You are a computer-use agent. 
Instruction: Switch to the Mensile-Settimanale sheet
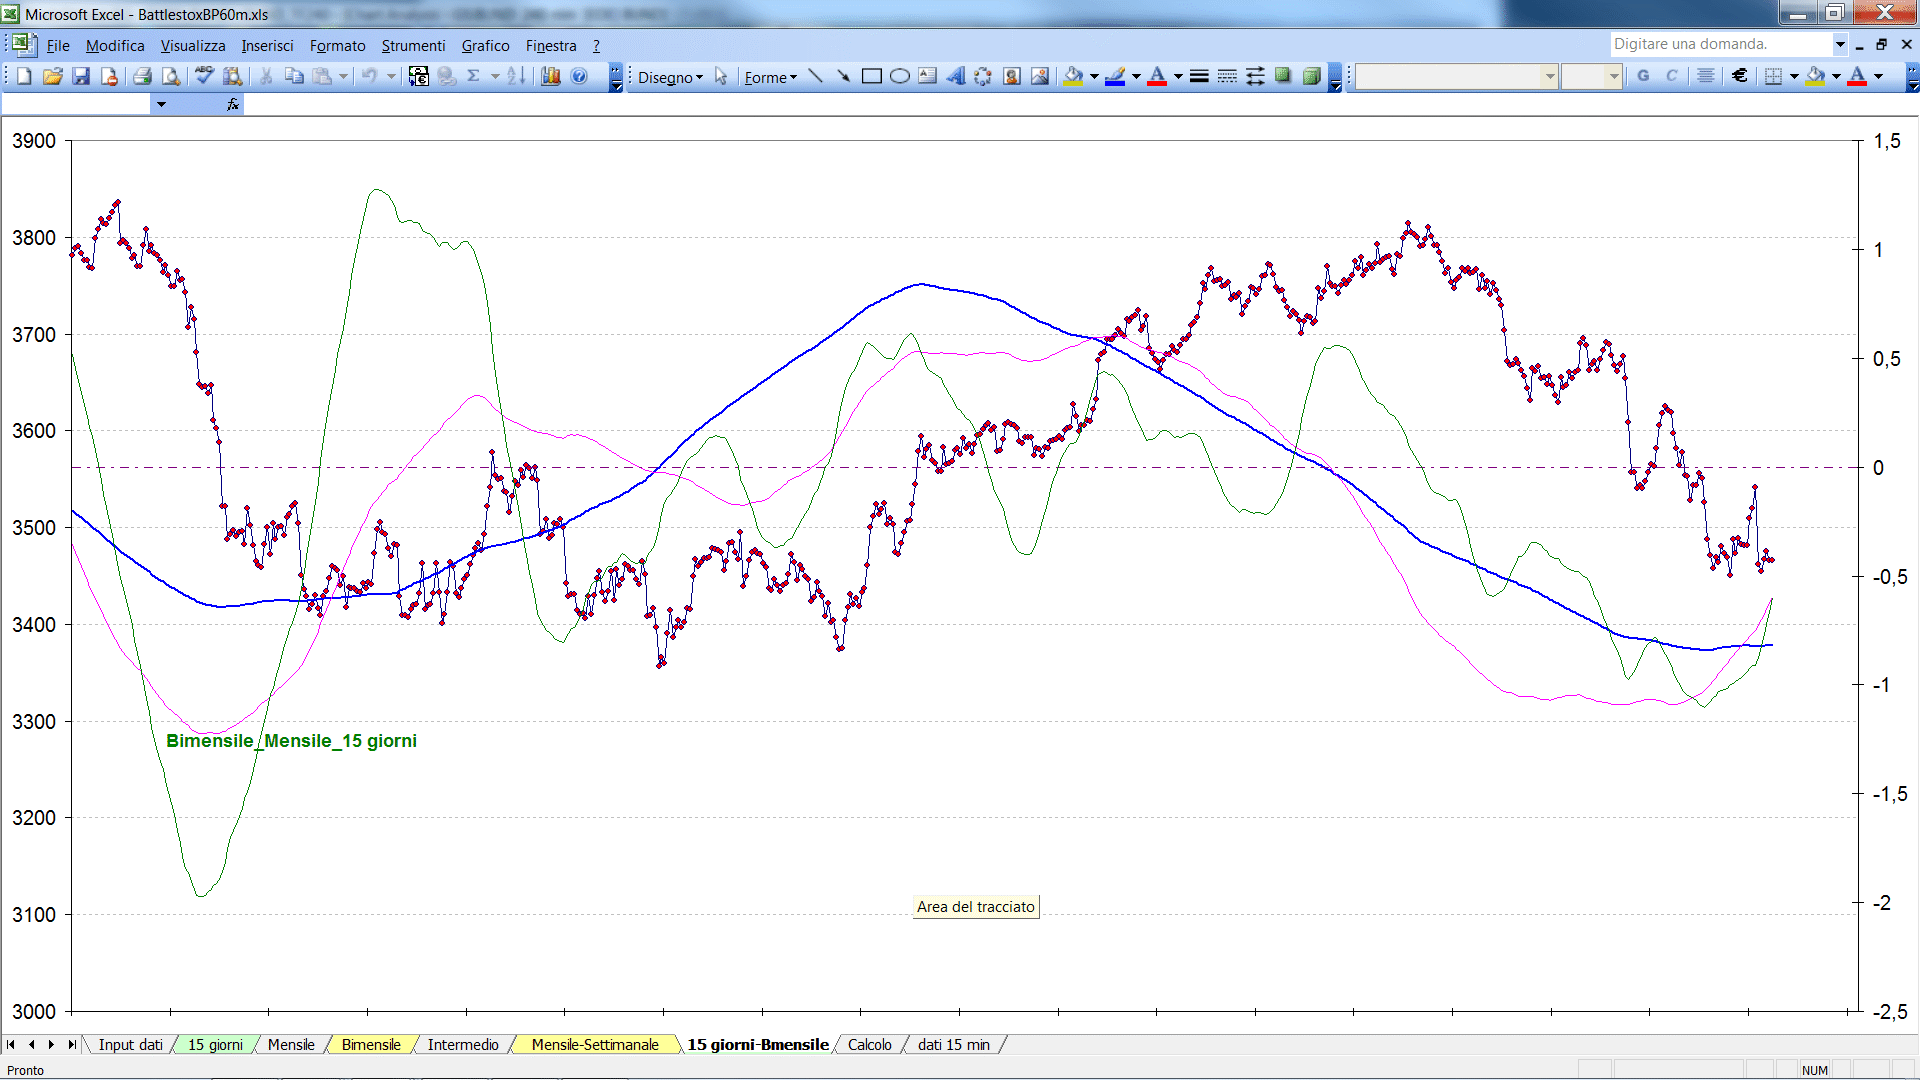(595, 1045)
